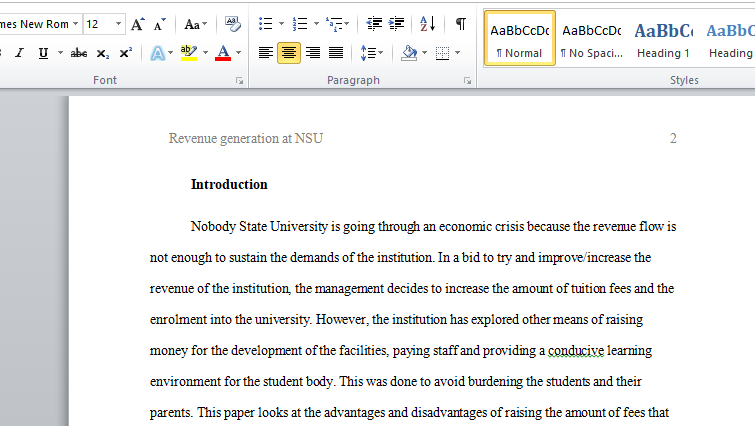Align text to the left
Viewport: 755px width, 426px height.
point(265,52)
